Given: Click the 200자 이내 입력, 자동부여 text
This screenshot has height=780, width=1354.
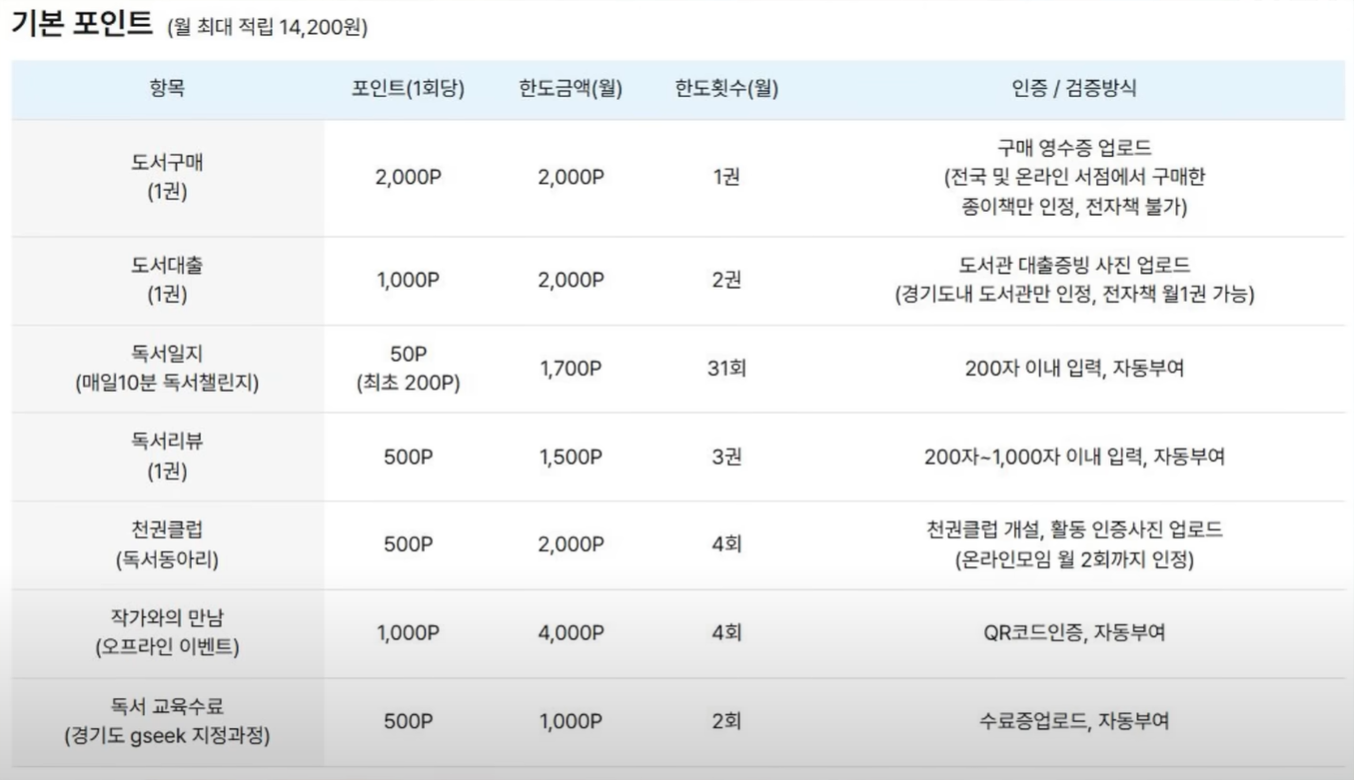Looking at the screenshot, I should [1074, 369].
